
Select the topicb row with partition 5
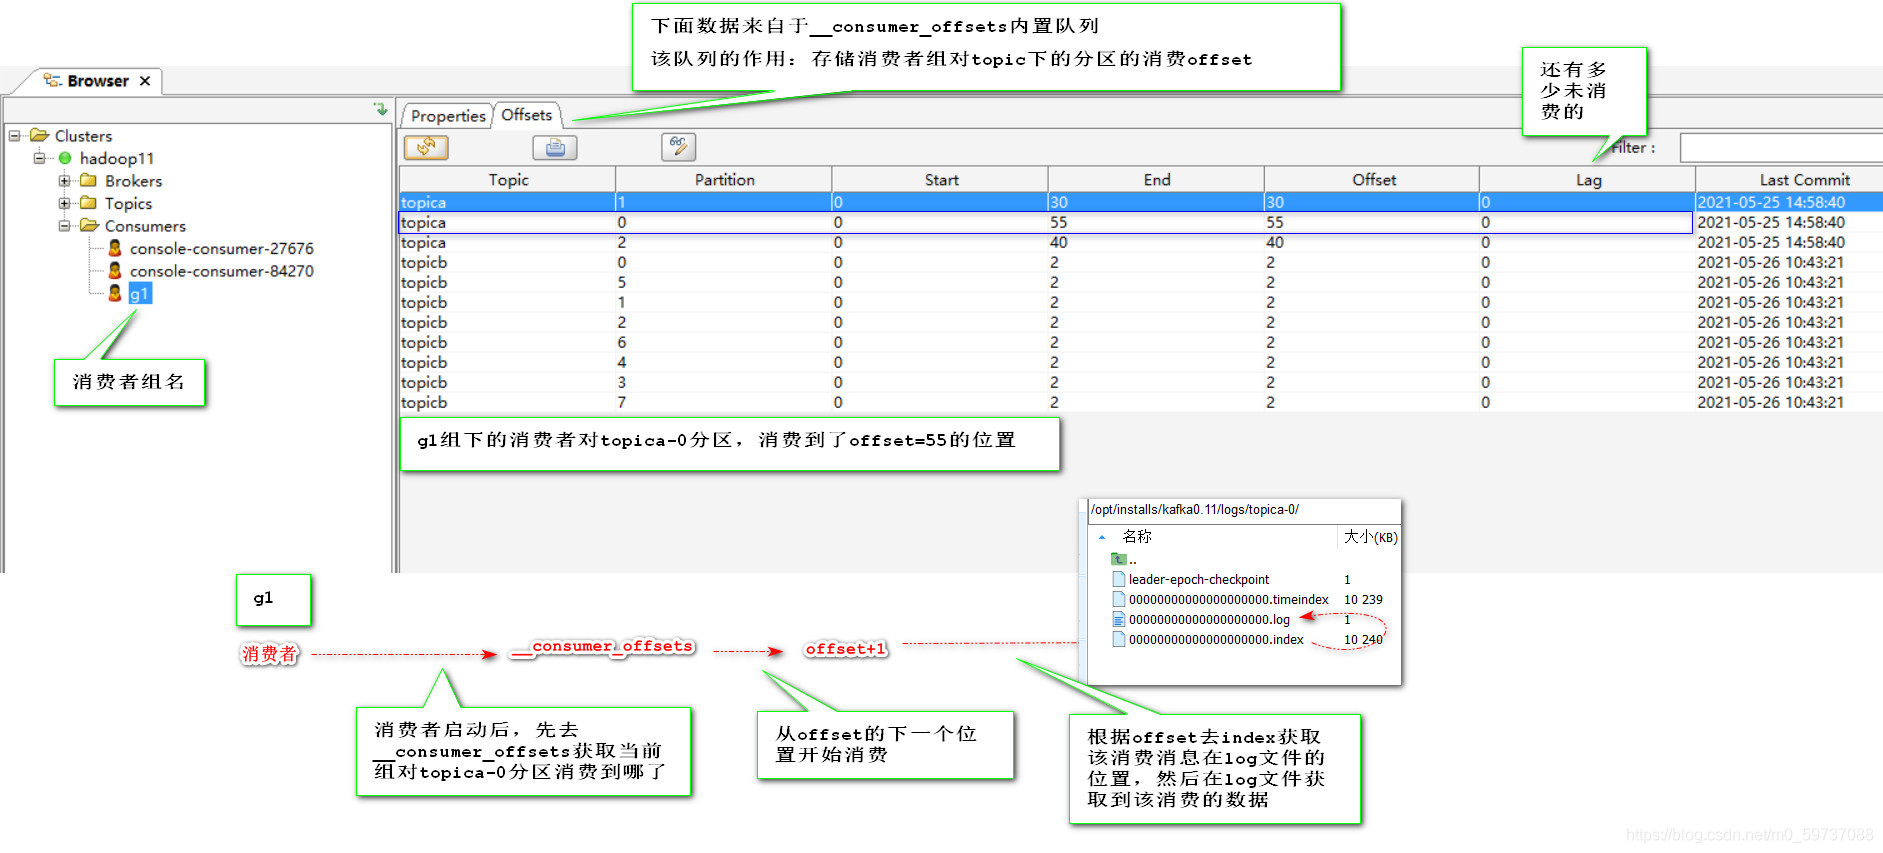tap(1141, 282)
